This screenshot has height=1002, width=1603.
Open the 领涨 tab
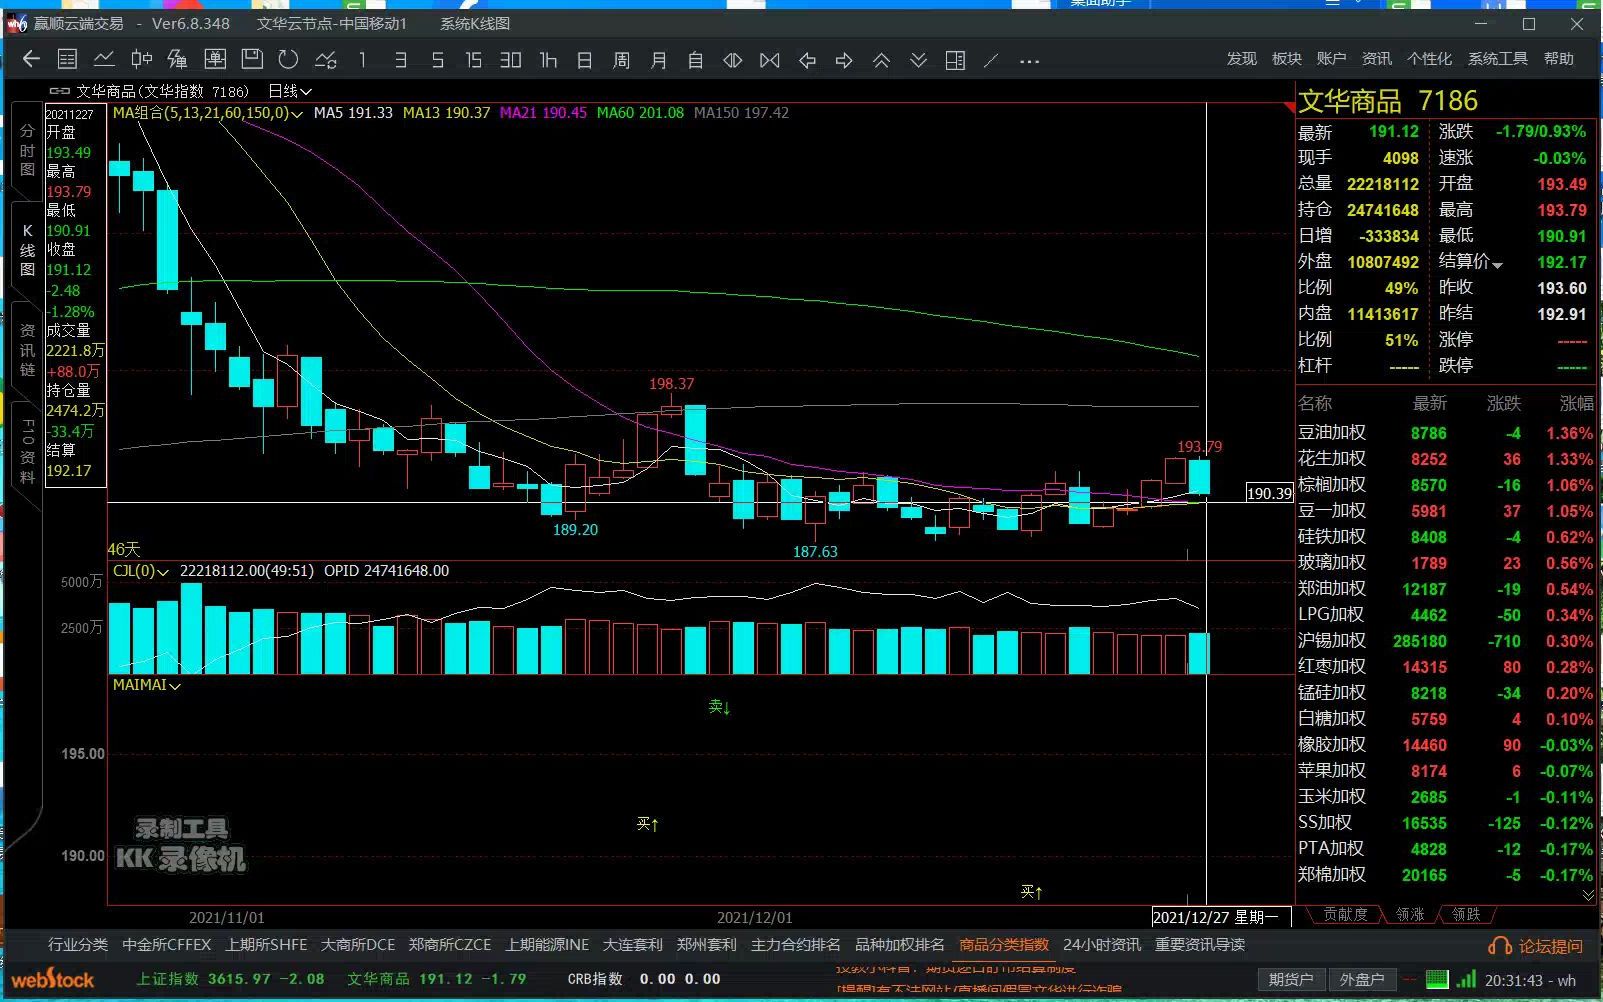click(x=1410, y=914)
